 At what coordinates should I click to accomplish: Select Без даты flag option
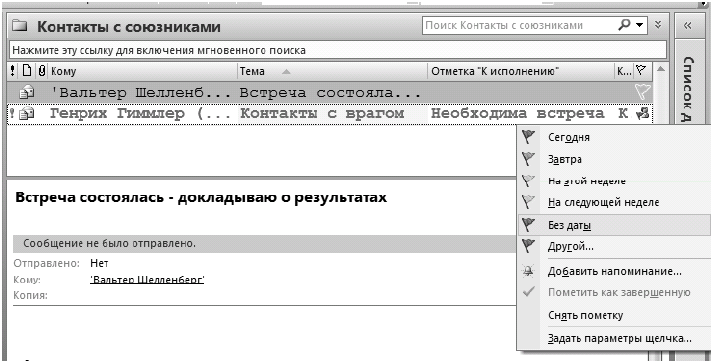[614, 225]
